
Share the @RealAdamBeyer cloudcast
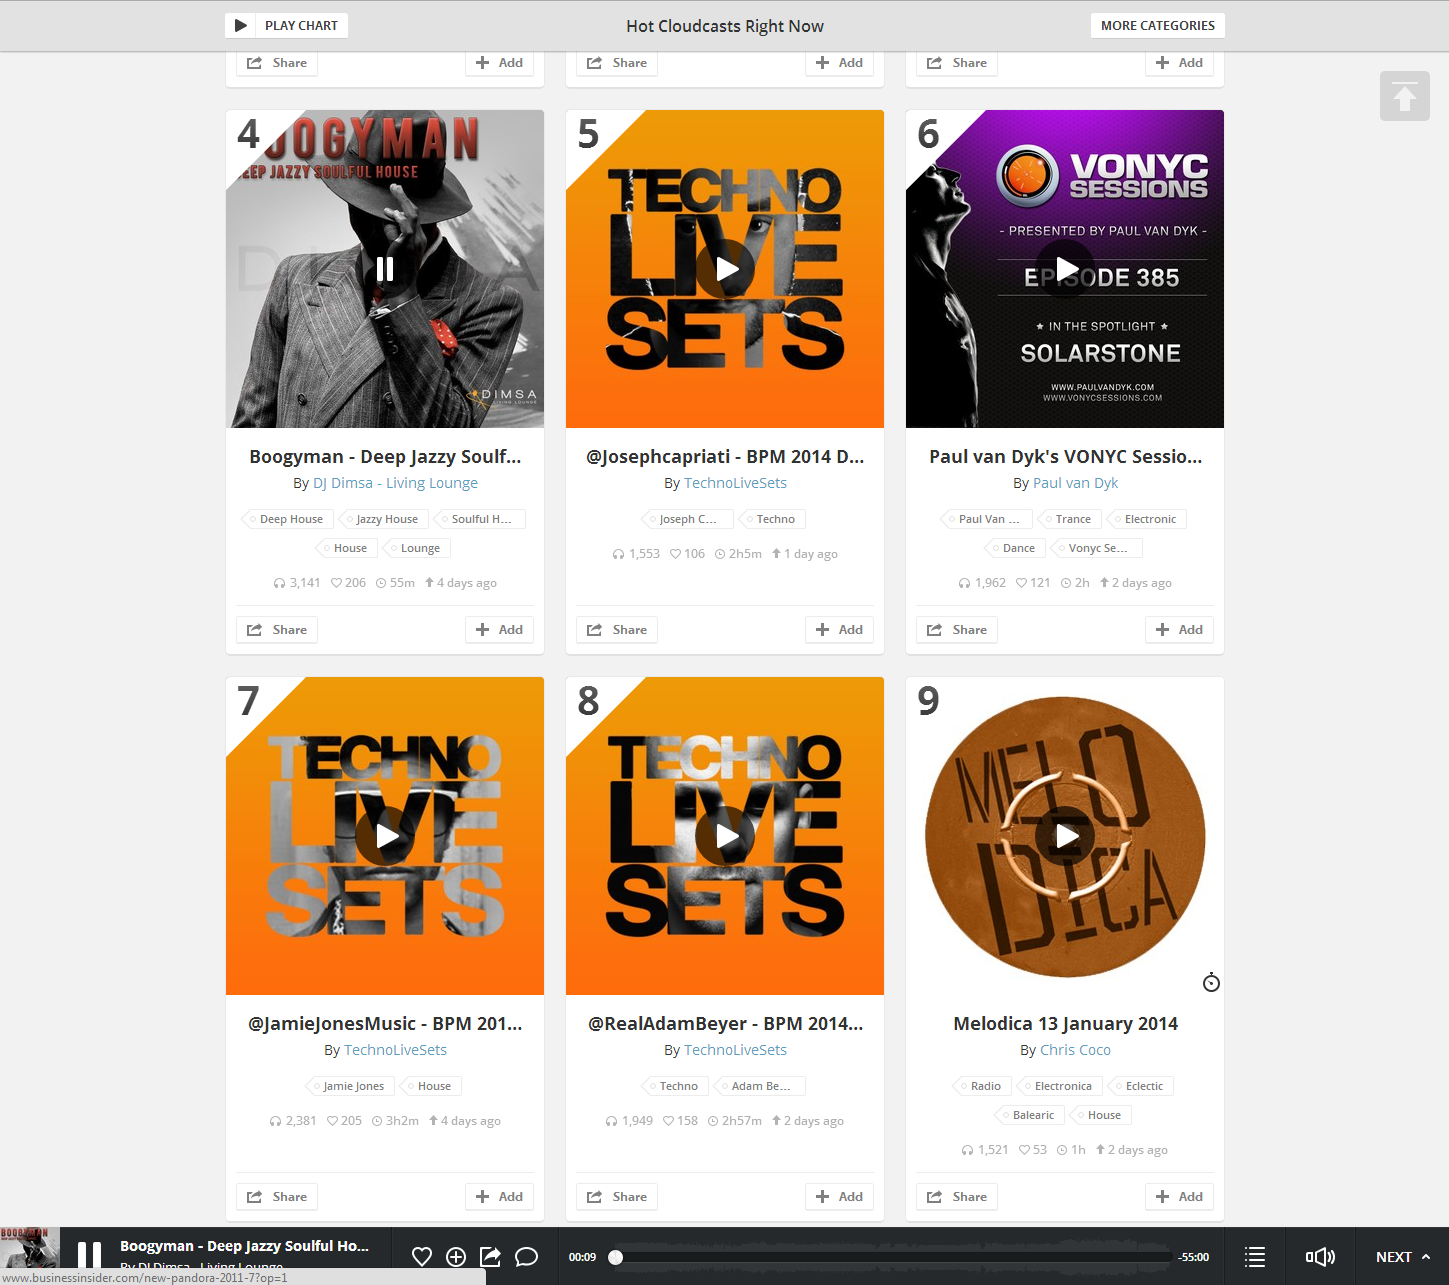pos(617,1197)
